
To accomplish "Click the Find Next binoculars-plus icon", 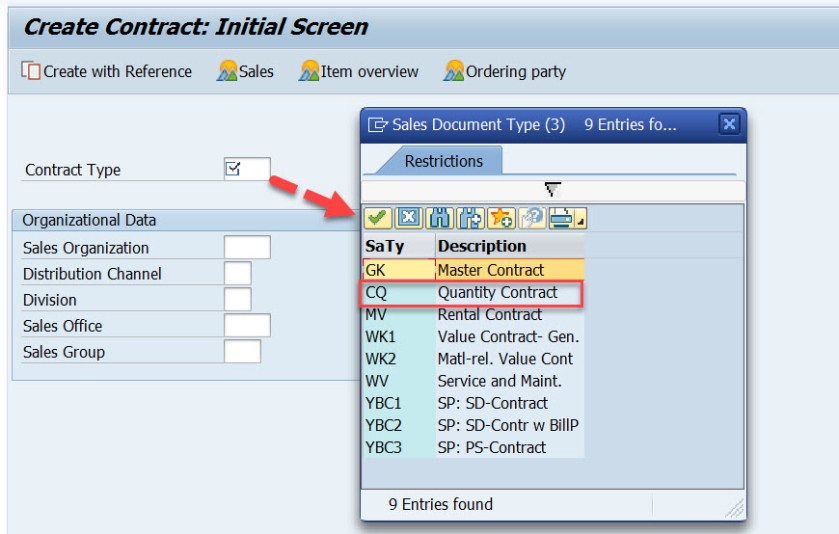I will point(470,218).
